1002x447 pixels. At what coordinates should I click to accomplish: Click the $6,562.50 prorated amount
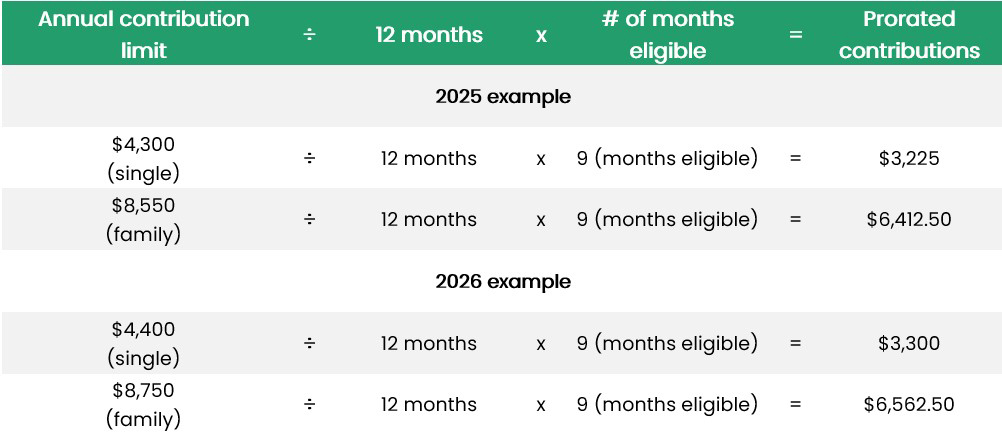909,405
